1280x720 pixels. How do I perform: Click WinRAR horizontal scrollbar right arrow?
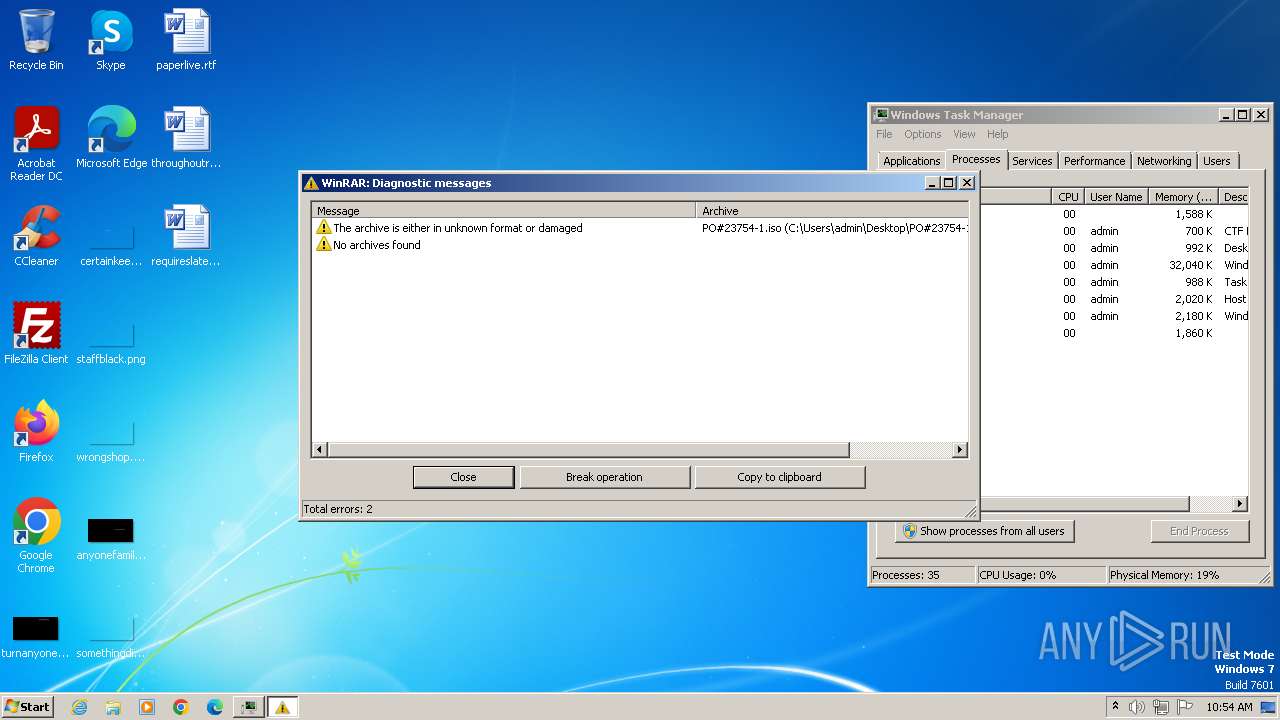[960, 450]
